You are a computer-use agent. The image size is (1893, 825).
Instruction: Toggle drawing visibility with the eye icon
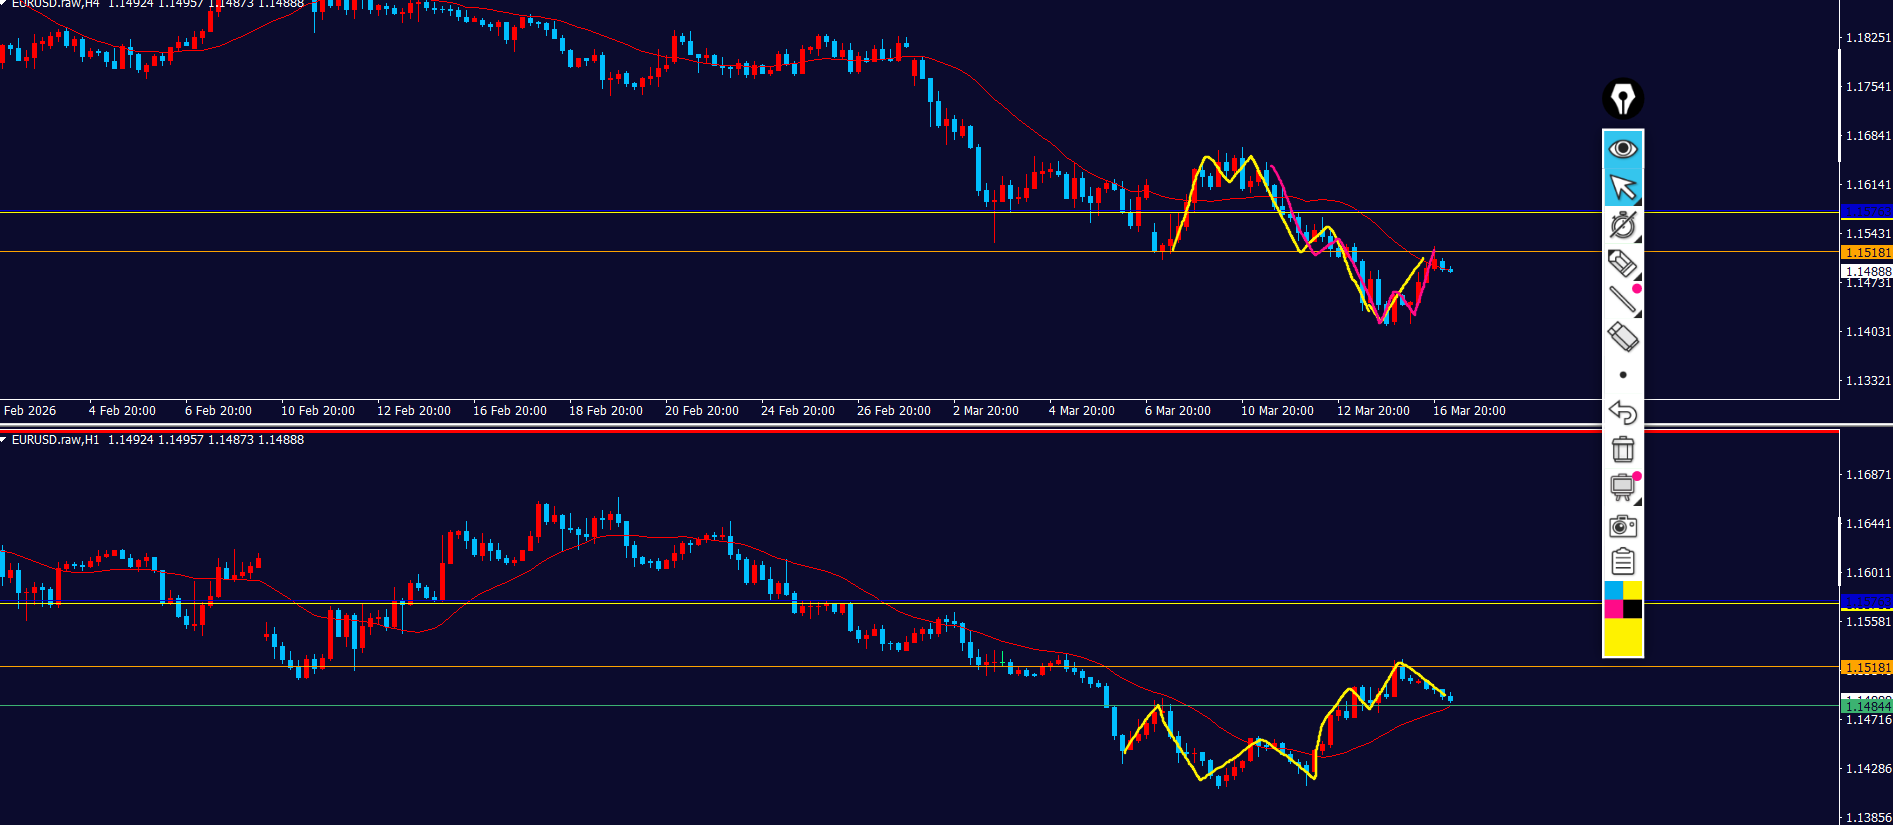tap(1622, 149)
